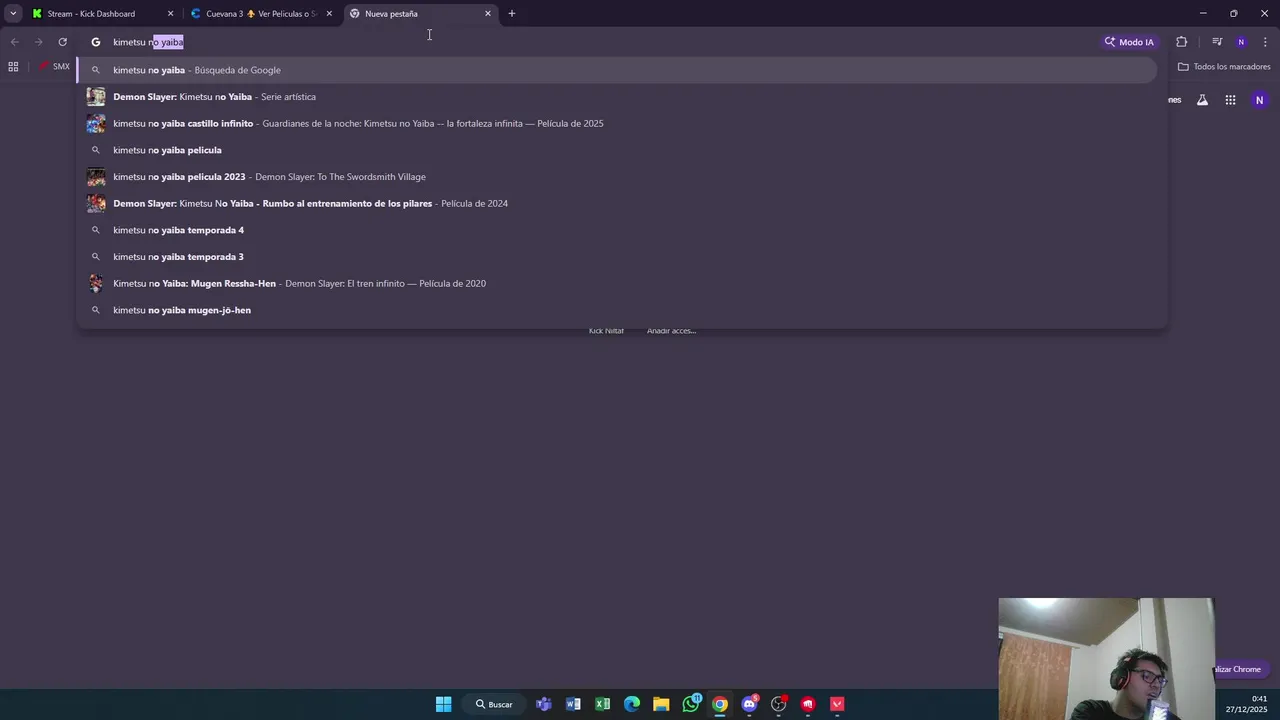This screenshot has width=1280, height=720.
Task: Open Microsoft Word from the taskbar
Action: [573, 704]
